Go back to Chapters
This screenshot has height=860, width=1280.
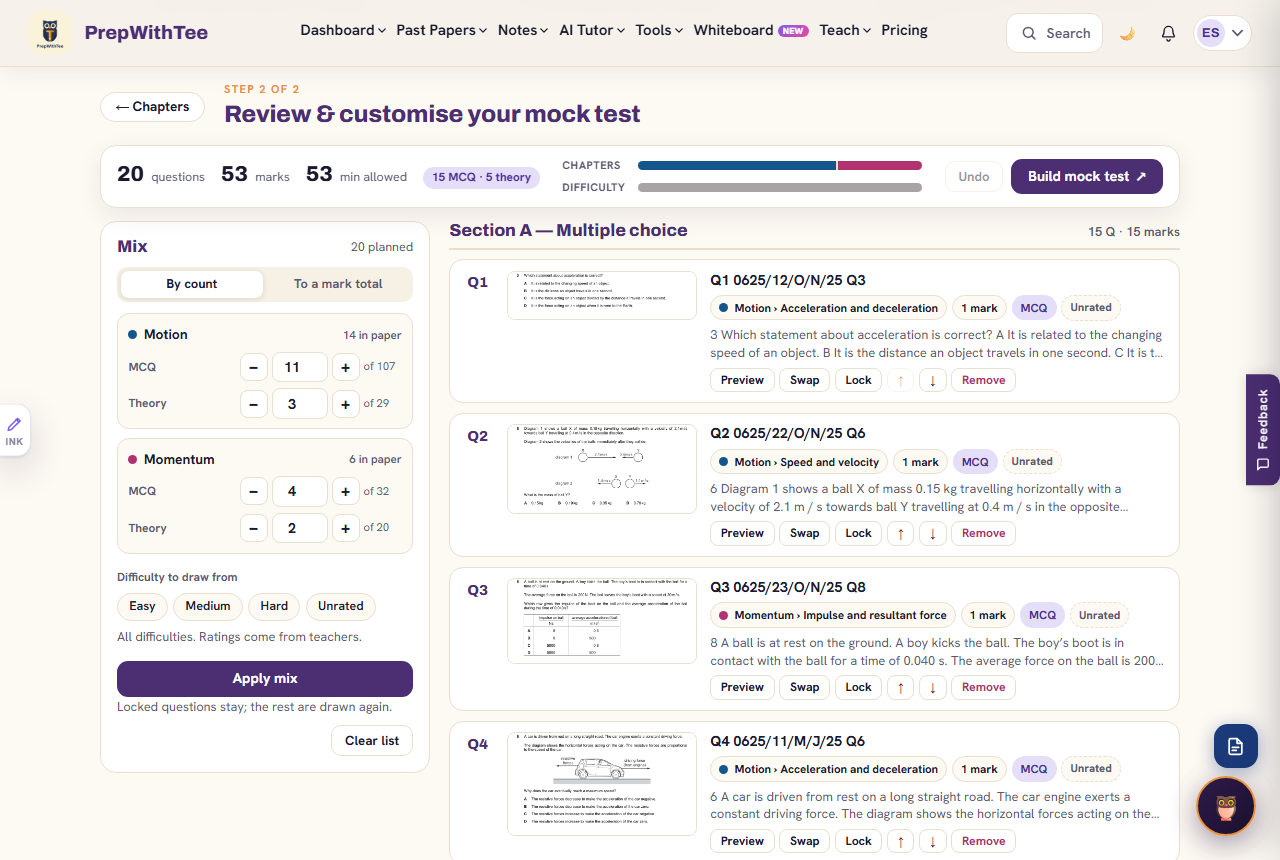point(152,107)
